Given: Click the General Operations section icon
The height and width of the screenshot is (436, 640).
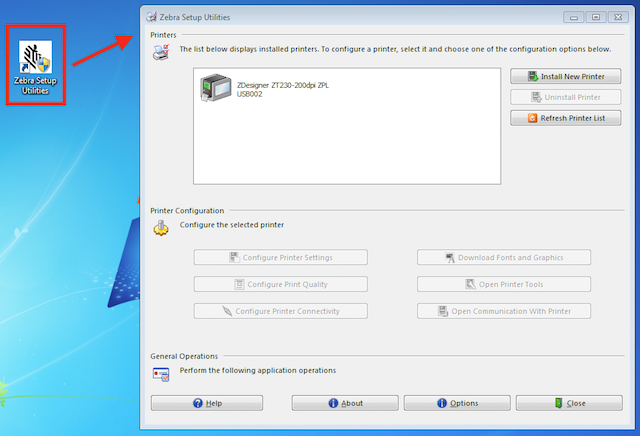Looking at the screenshot, I should point(160,373).
